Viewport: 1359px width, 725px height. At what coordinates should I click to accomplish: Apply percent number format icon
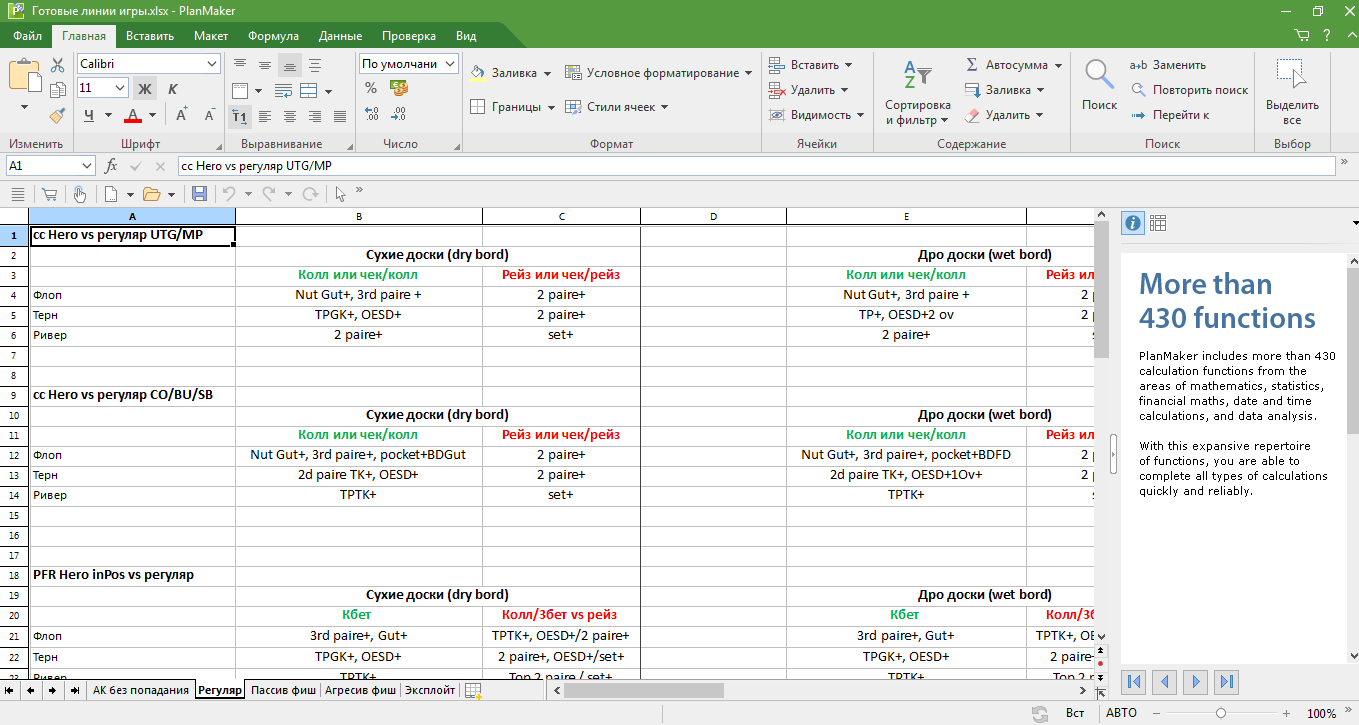point(371,89)
